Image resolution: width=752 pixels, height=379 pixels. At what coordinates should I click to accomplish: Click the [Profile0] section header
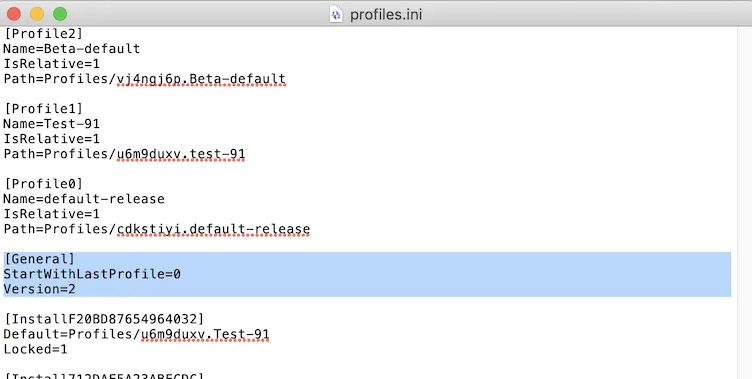click(43, 184)
